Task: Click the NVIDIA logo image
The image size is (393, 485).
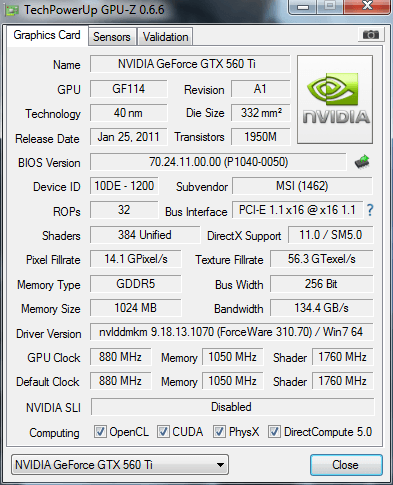Action: [x=335, y=100]
